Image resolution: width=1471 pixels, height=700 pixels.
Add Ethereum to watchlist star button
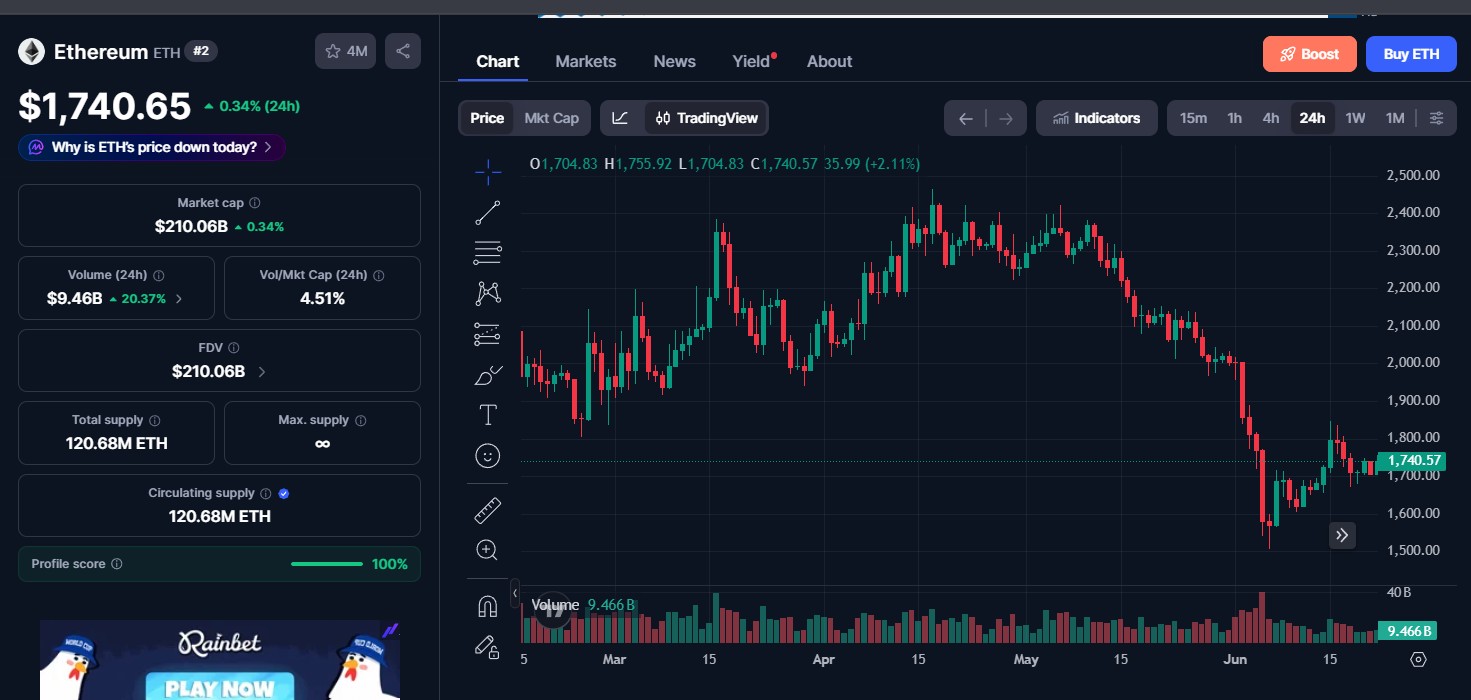click(345, 51)
